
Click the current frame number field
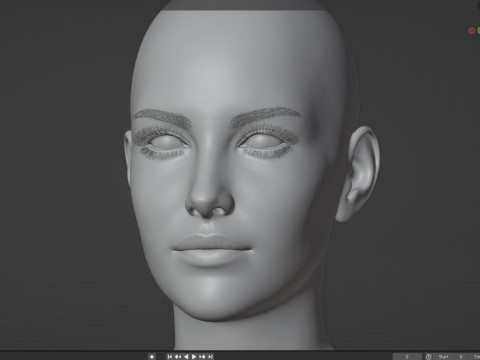(x=407, y=357)
